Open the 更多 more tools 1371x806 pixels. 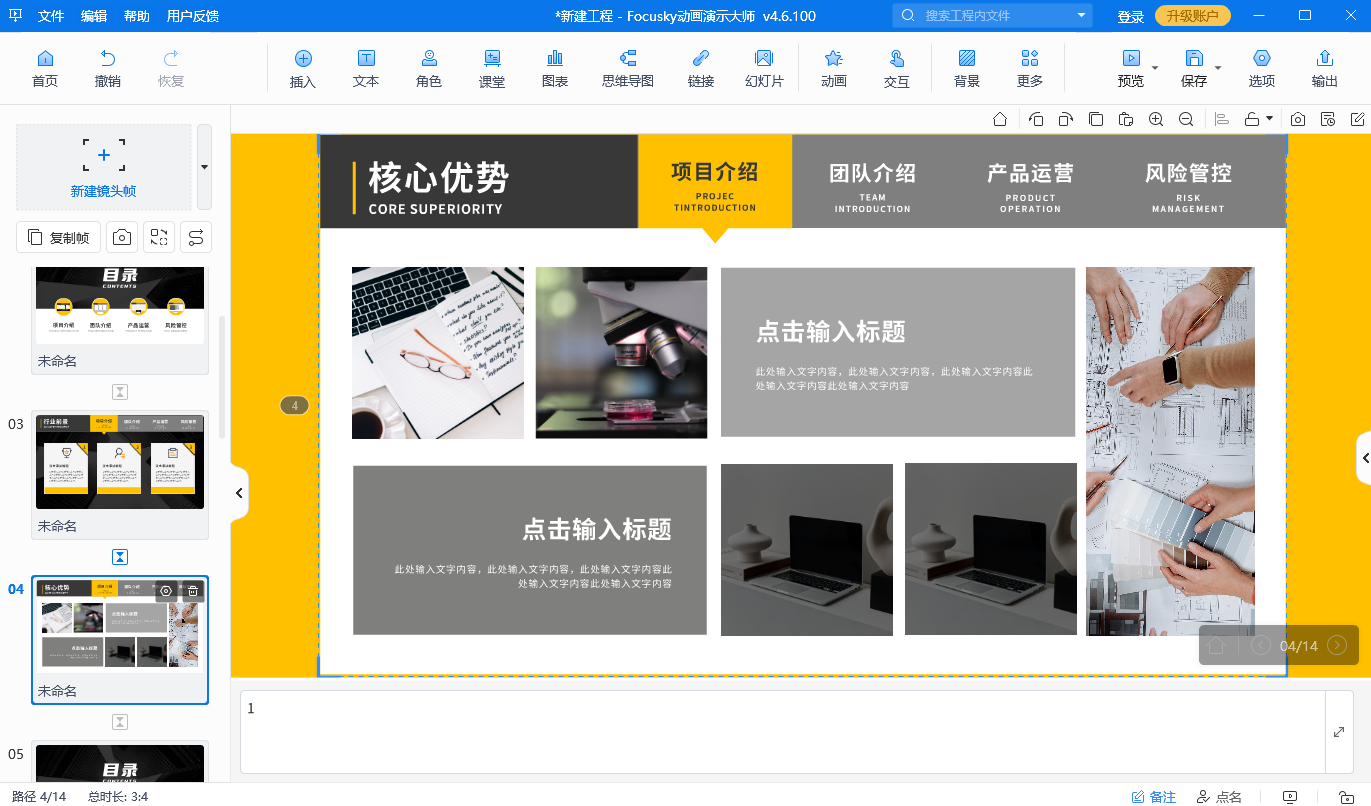click(x=1030, y=68)
